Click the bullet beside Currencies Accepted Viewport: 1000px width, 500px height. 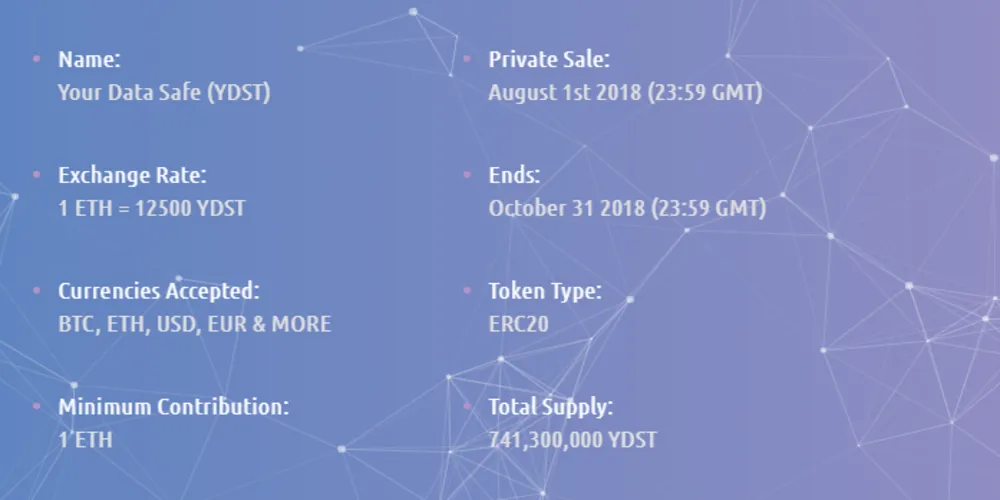coord(36,290)
